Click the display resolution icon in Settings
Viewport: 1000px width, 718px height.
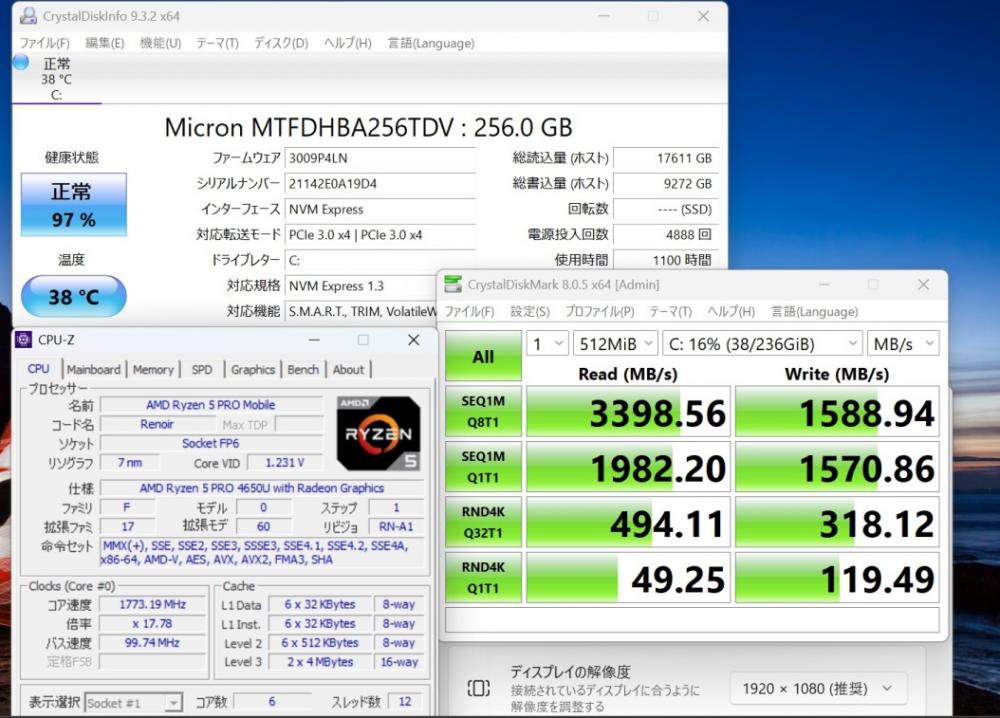point(478,688)
